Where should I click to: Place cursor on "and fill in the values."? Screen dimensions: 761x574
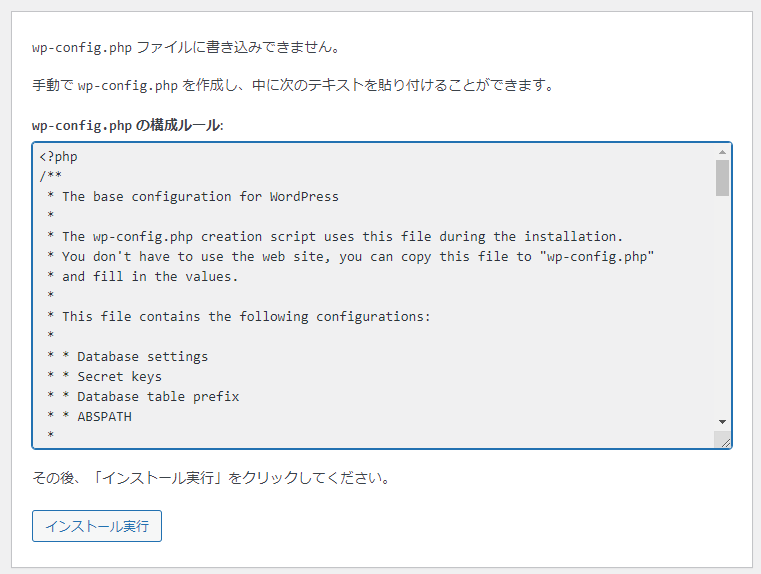150,277
